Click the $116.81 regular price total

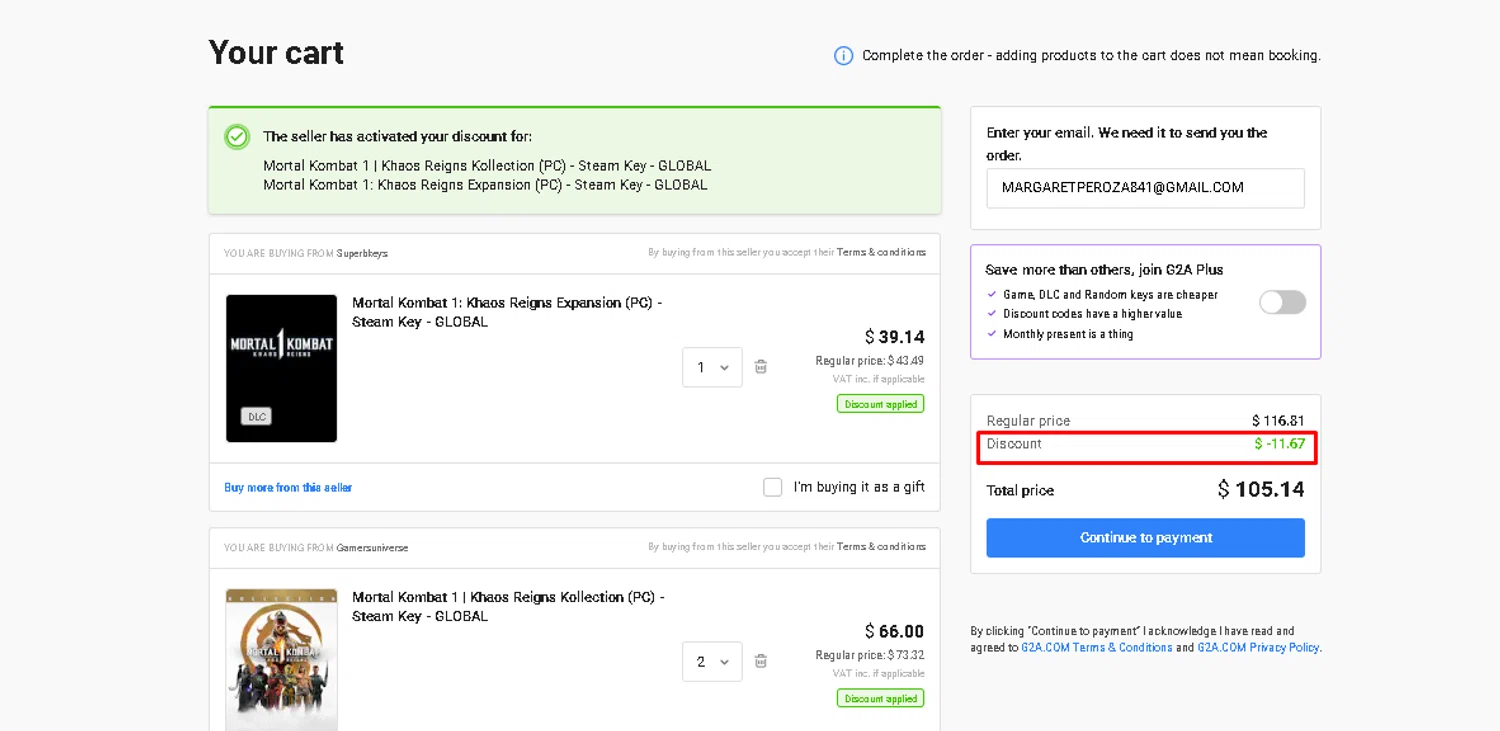(1278, 421)
